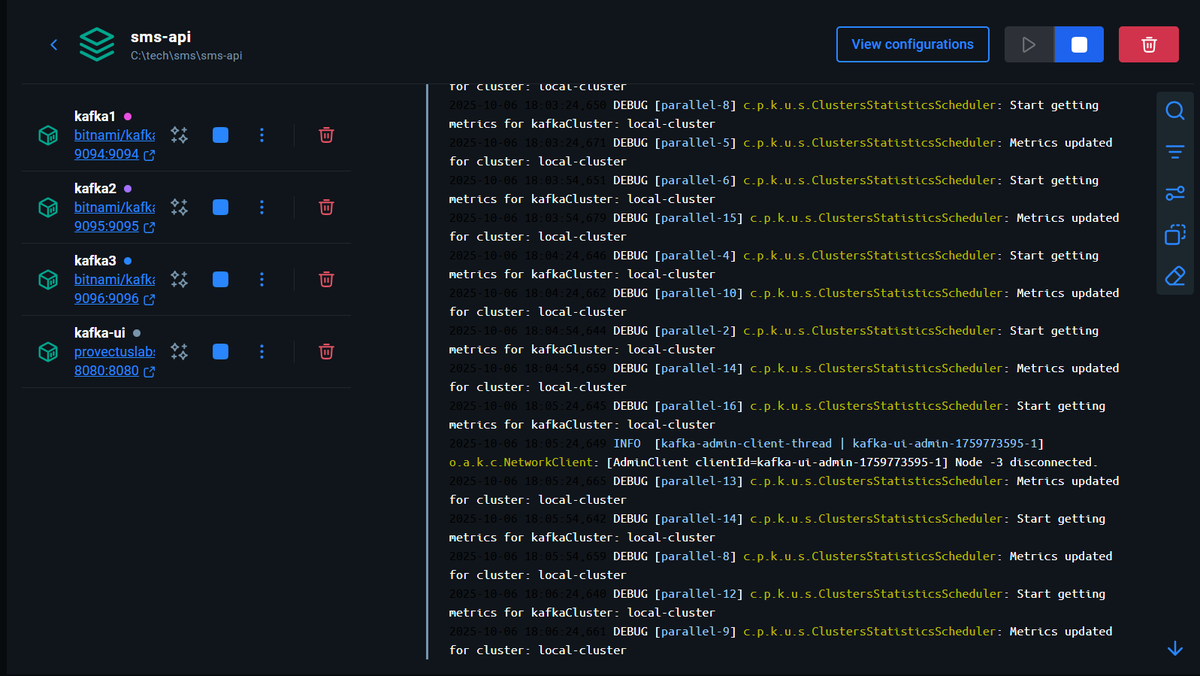Stop the sms-api stack with the stop button
Screen dimensions: 1200x676
coord(1079,45)
